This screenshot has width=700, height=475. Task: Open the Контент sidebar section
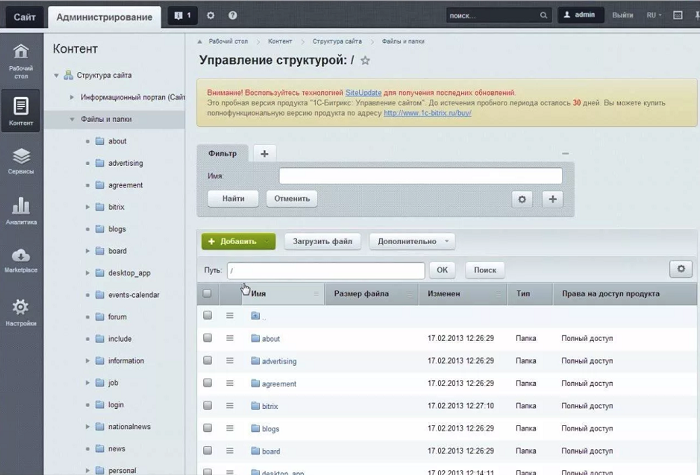[x=21, y=110]
